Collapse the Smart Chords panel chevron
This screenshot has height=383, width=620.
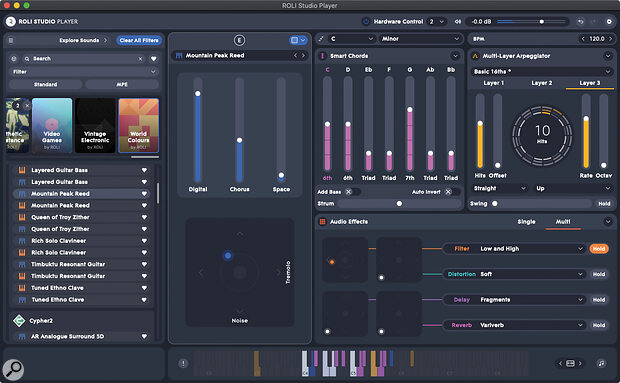point(455,56)
